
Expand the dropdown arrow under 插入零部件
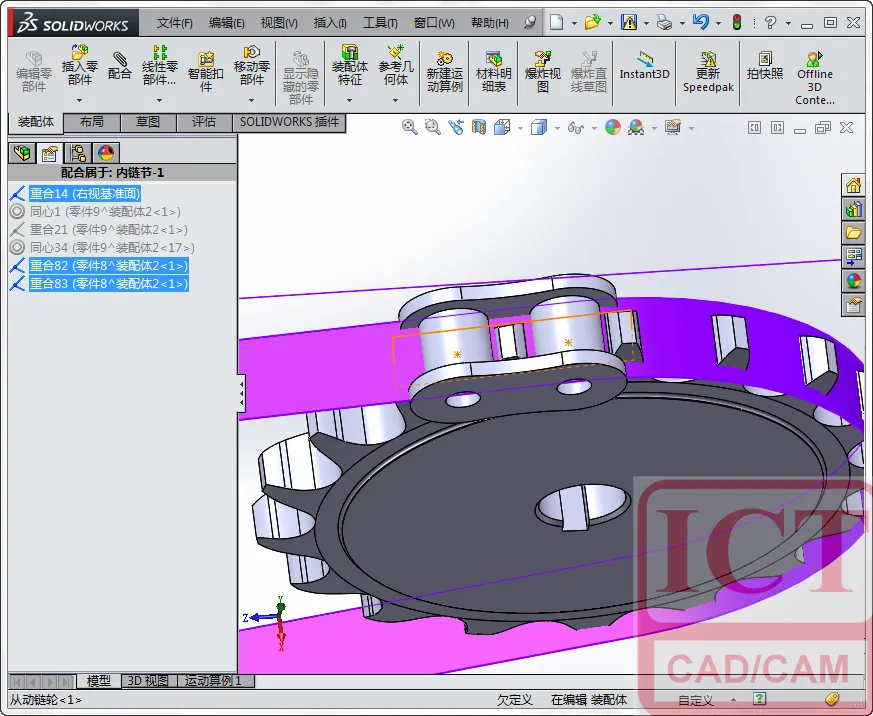[x=80, y=100]
